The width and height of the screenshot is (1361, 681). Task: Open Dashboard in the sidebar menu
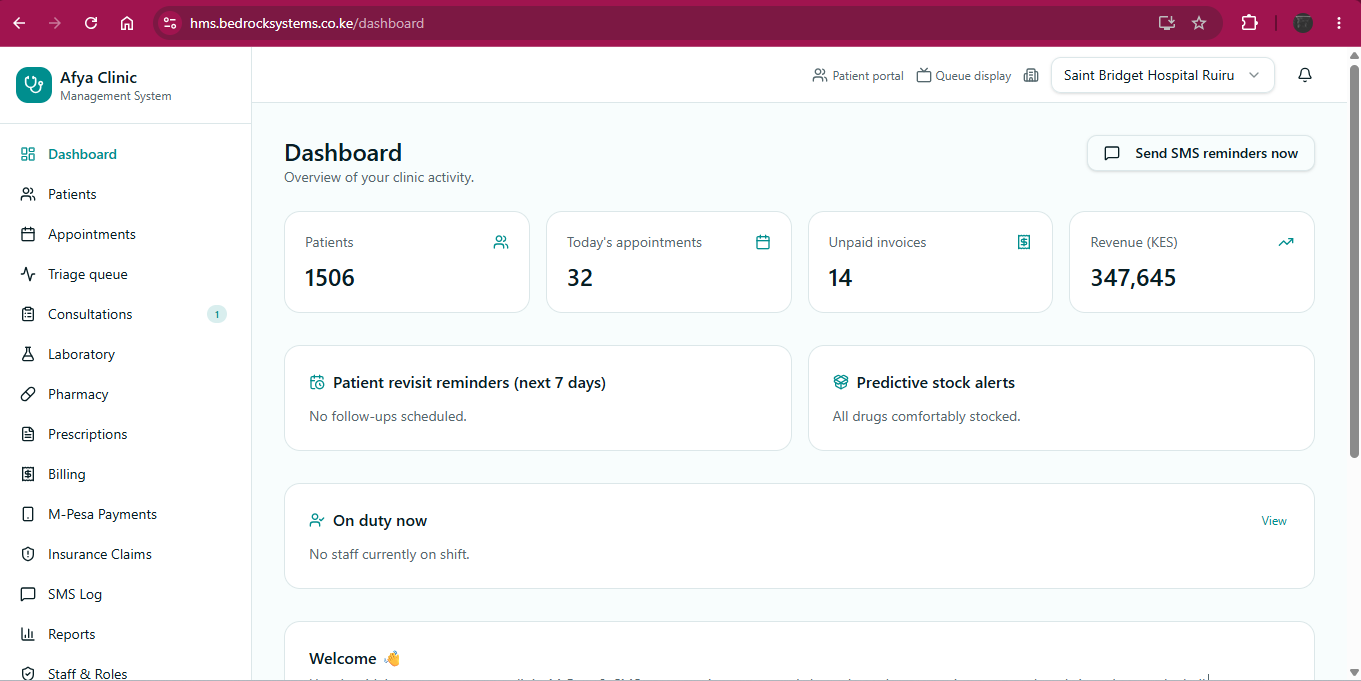[x=125, y=154]
